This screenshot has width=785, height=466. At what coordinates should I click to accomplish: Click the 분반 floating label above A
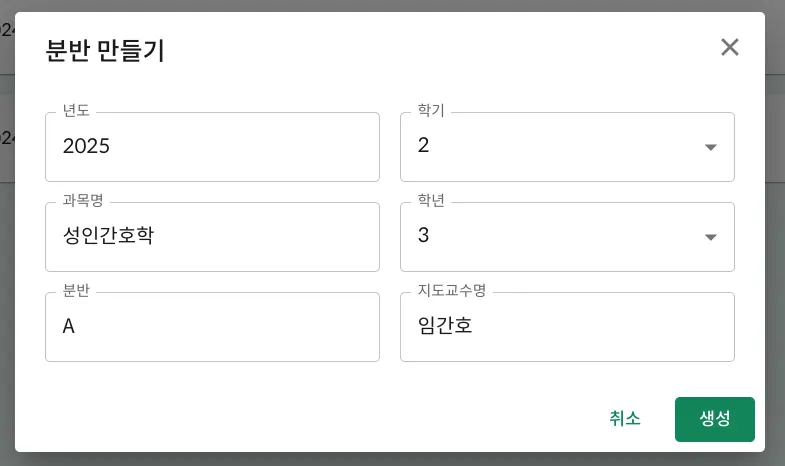pyautogui.click(x=76, y=291)
